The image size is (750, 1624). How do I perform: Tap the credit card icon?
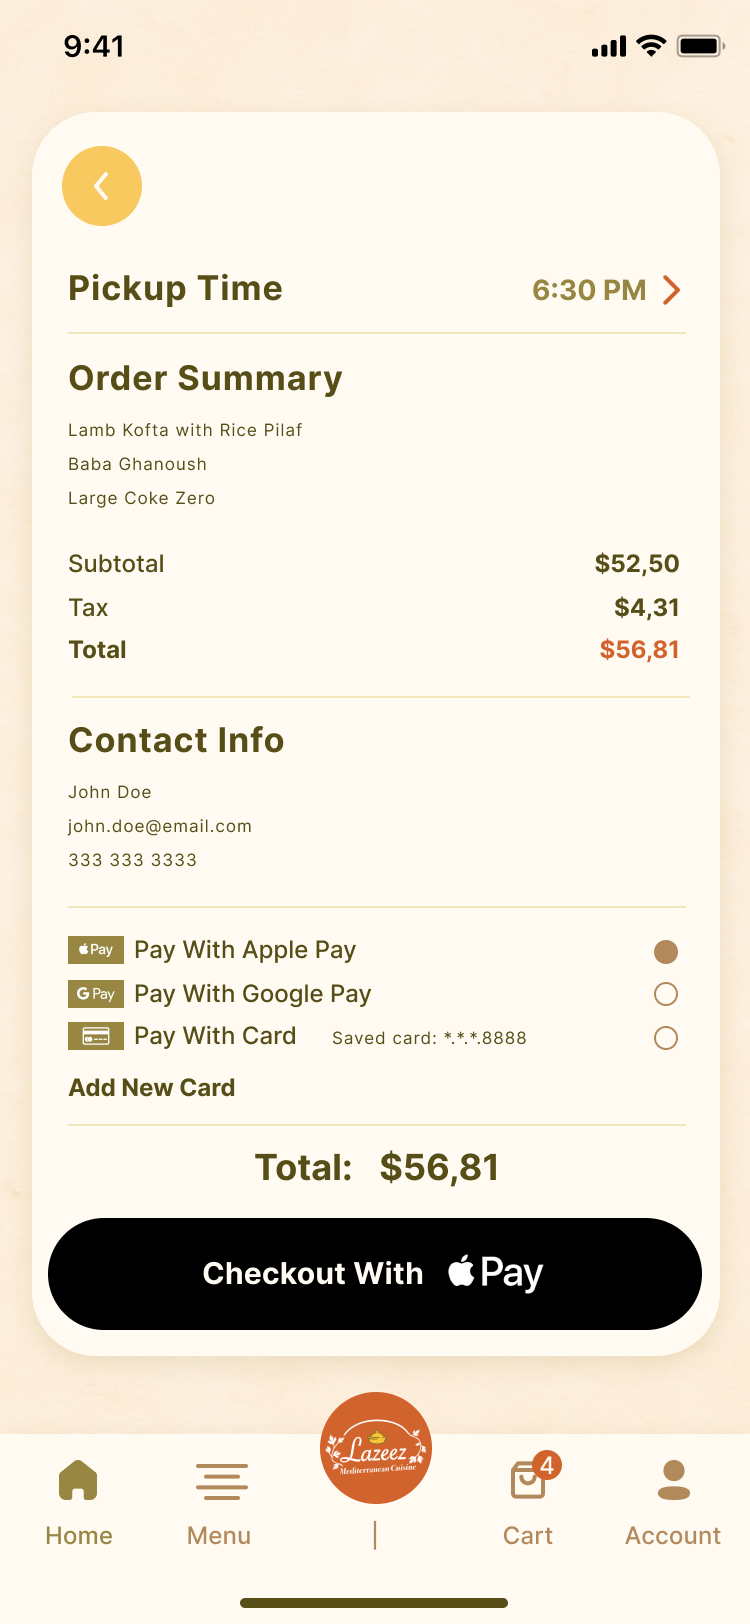96,1036
